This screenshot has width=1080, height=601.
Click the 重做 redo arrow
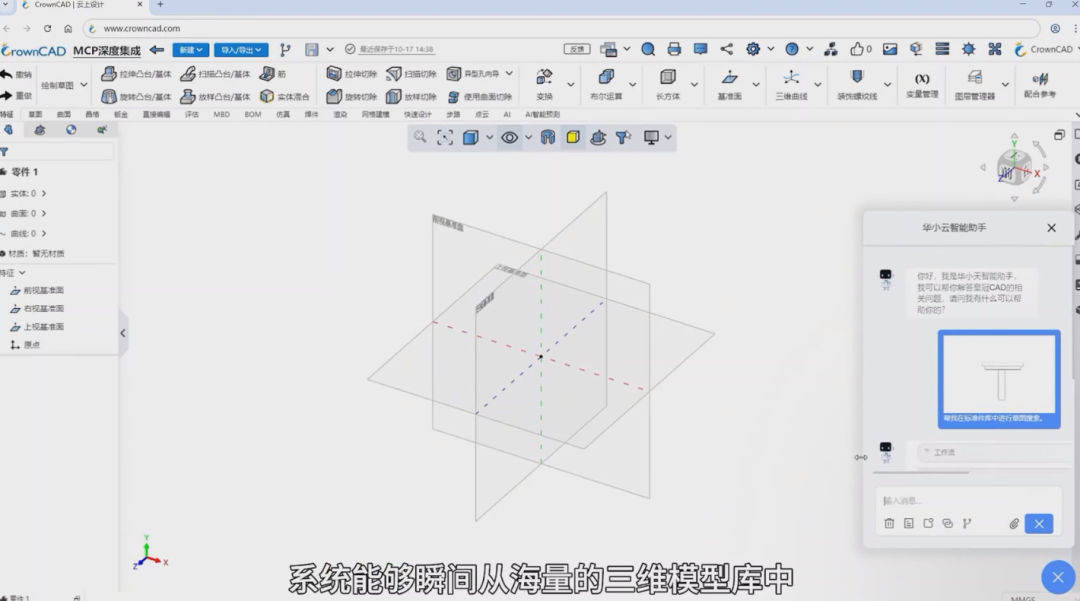click(x=16, y=95)
